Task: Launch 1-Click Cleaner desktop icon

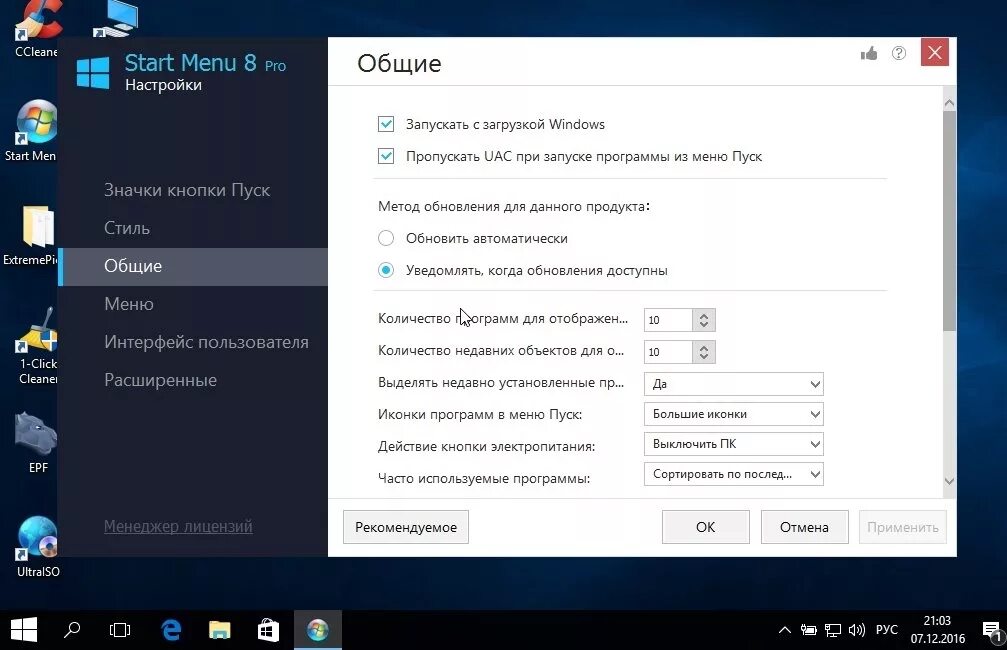Action: (x=37, y=347)
